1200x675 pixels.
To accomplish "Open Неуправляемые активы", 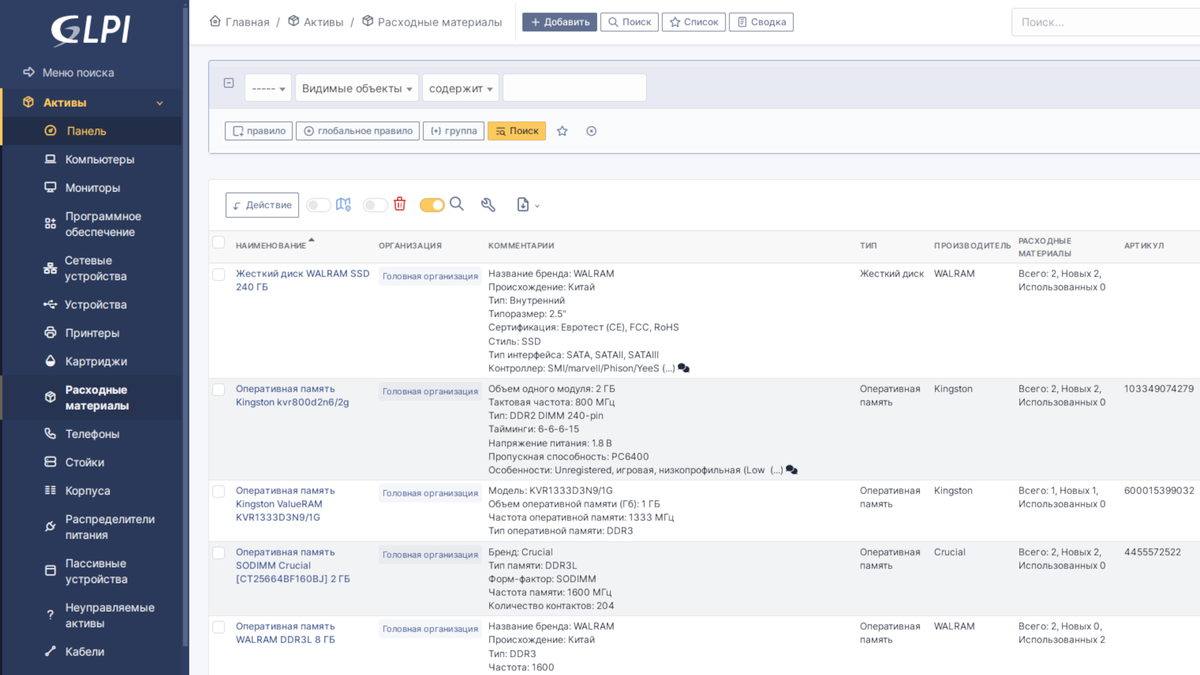I will (x=109, y=615).
